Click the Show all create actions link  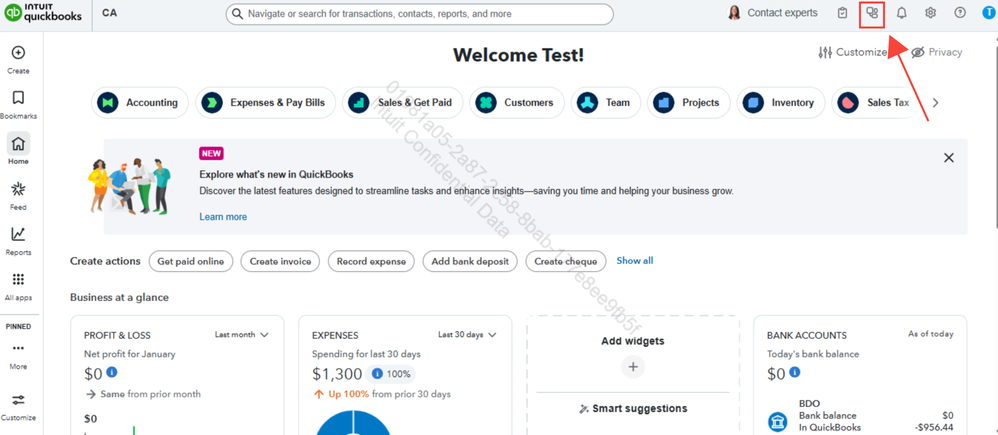pyautogui.click(x=635, y=260)
